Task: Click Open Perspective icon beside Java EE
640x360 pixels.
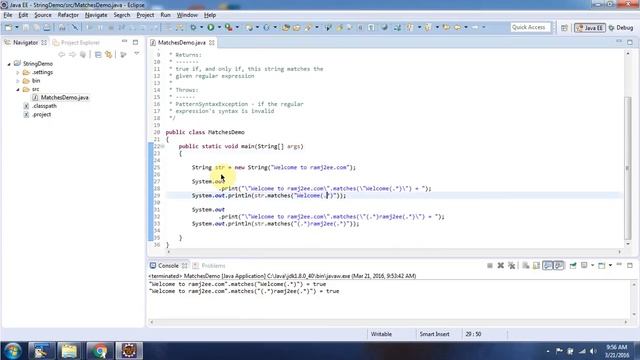Action: (x=564, y=28)
